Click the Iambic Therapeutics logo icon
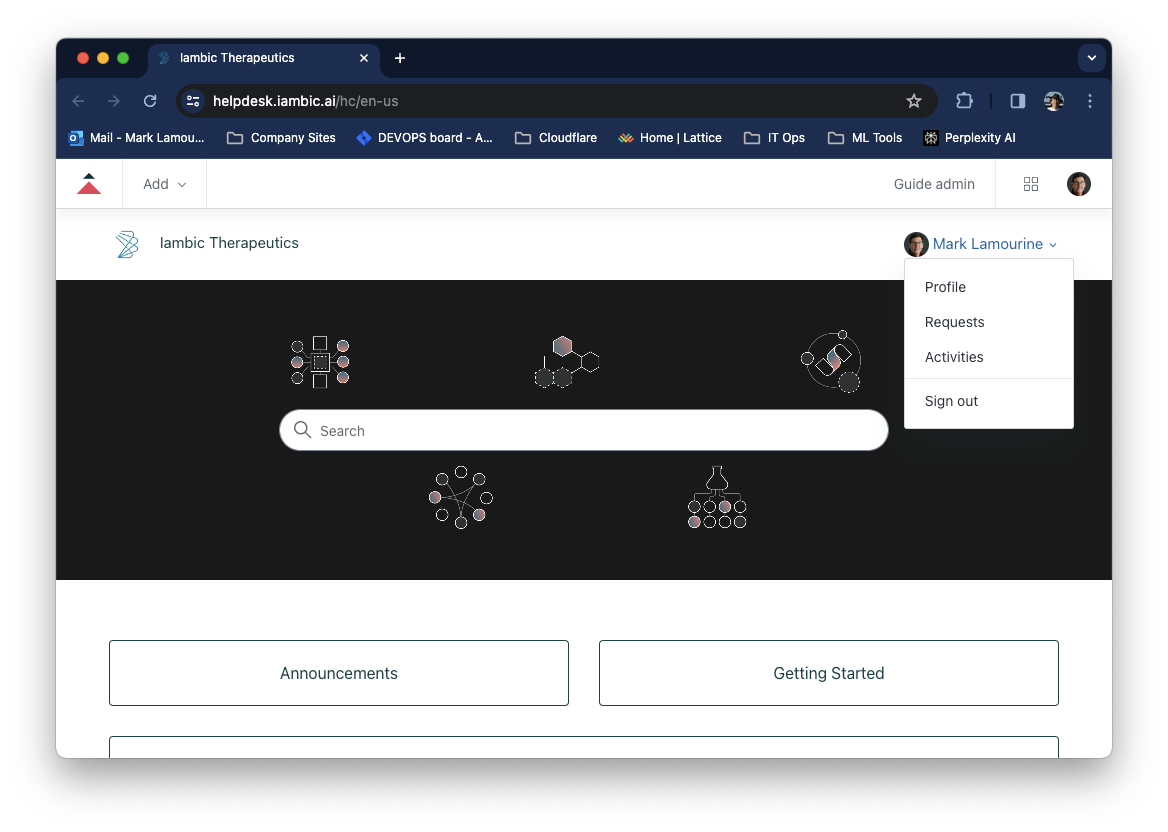The height and width of the screenshot is (832, 1168). click(127, 244)
